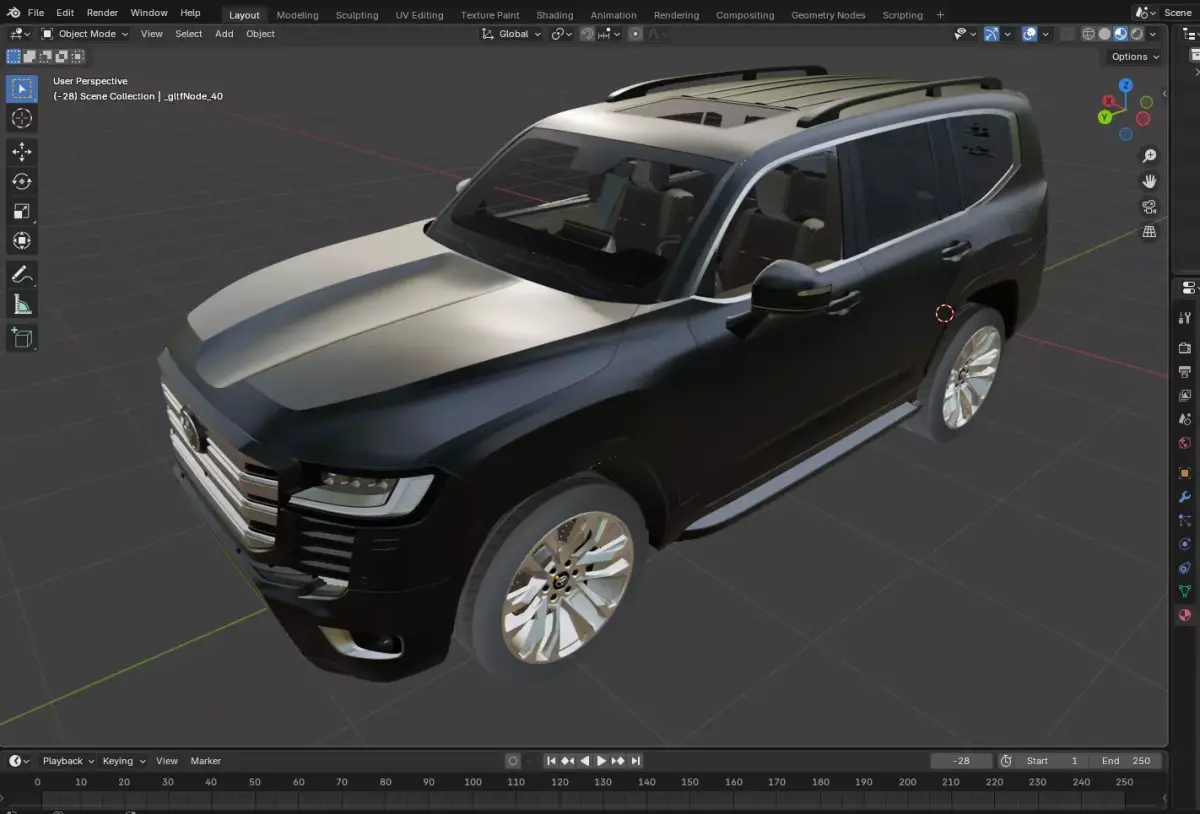Open the Global transform orientation dropdown
1200x814 pixels.
point(512,34)
